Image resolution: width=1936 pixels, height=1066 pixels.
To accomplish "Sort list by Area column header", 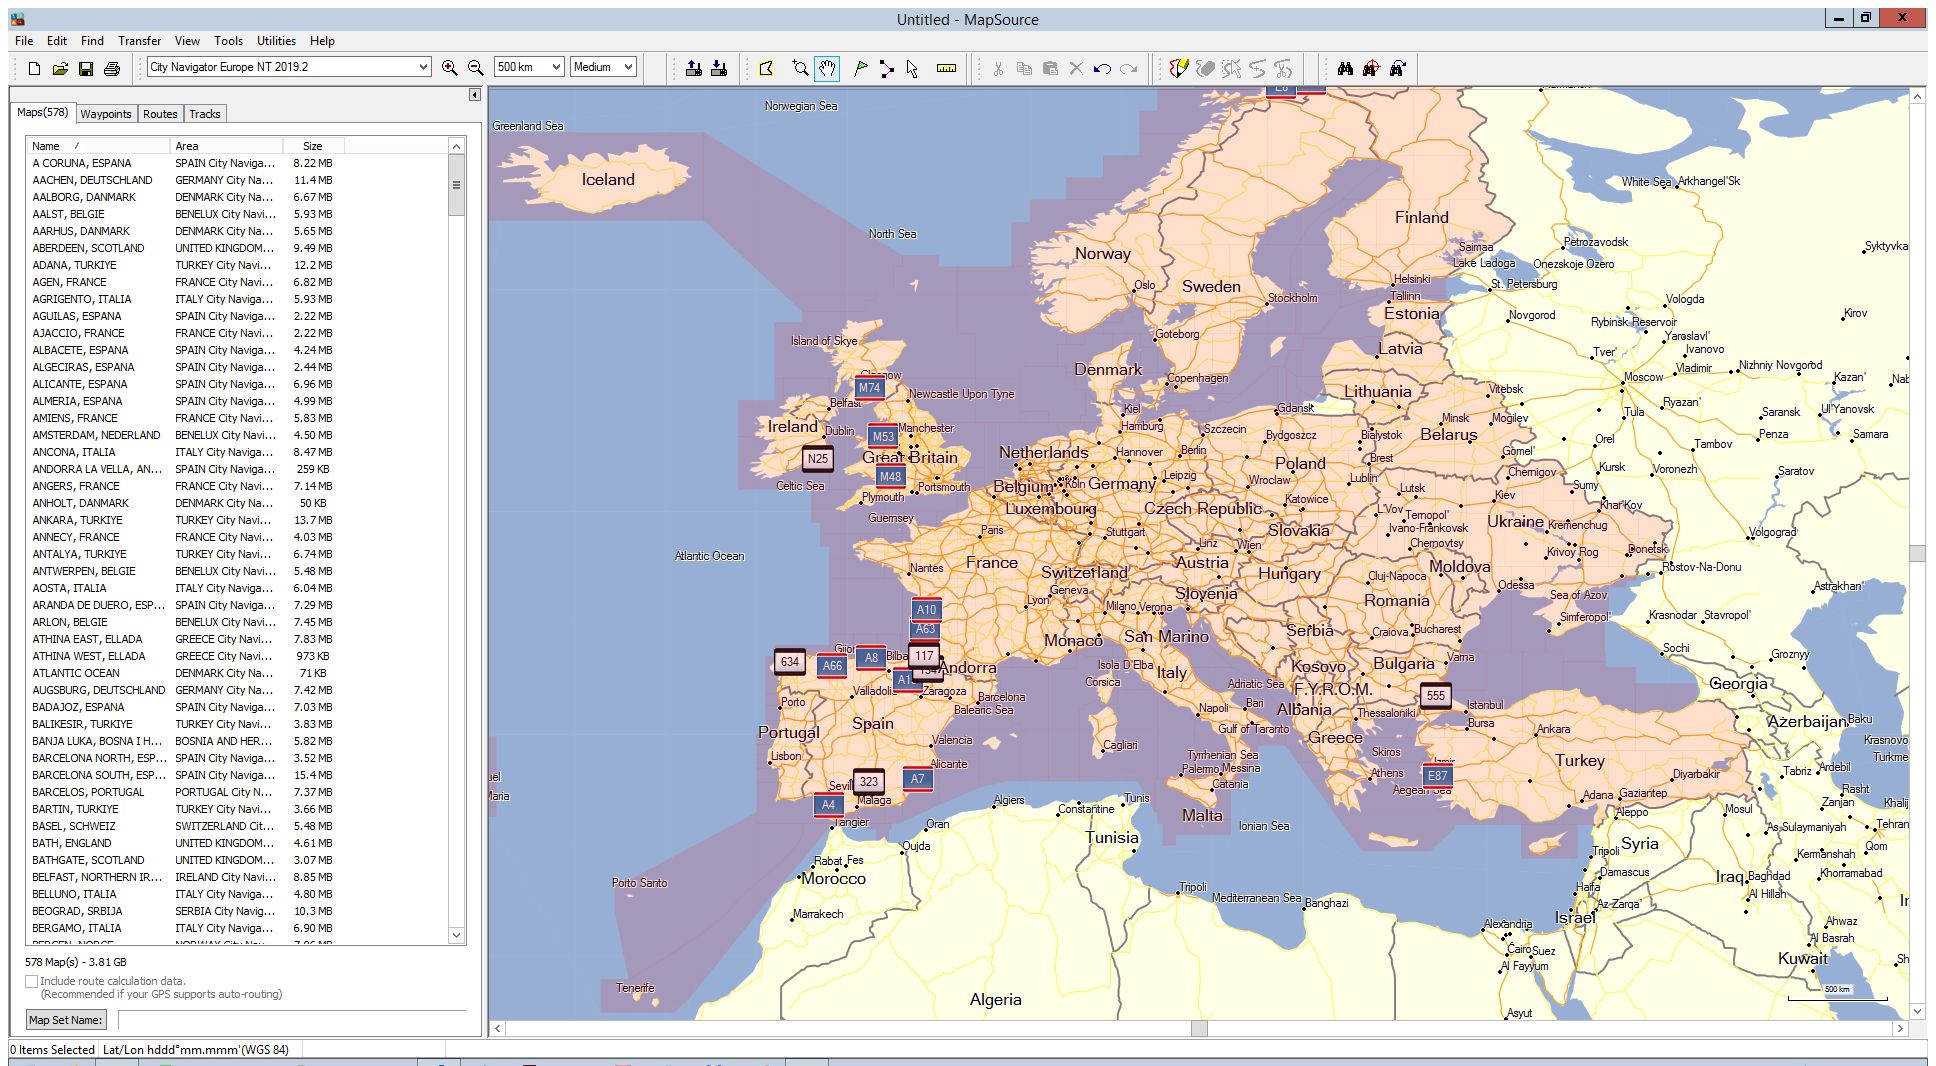I will (x=226, y=146).
